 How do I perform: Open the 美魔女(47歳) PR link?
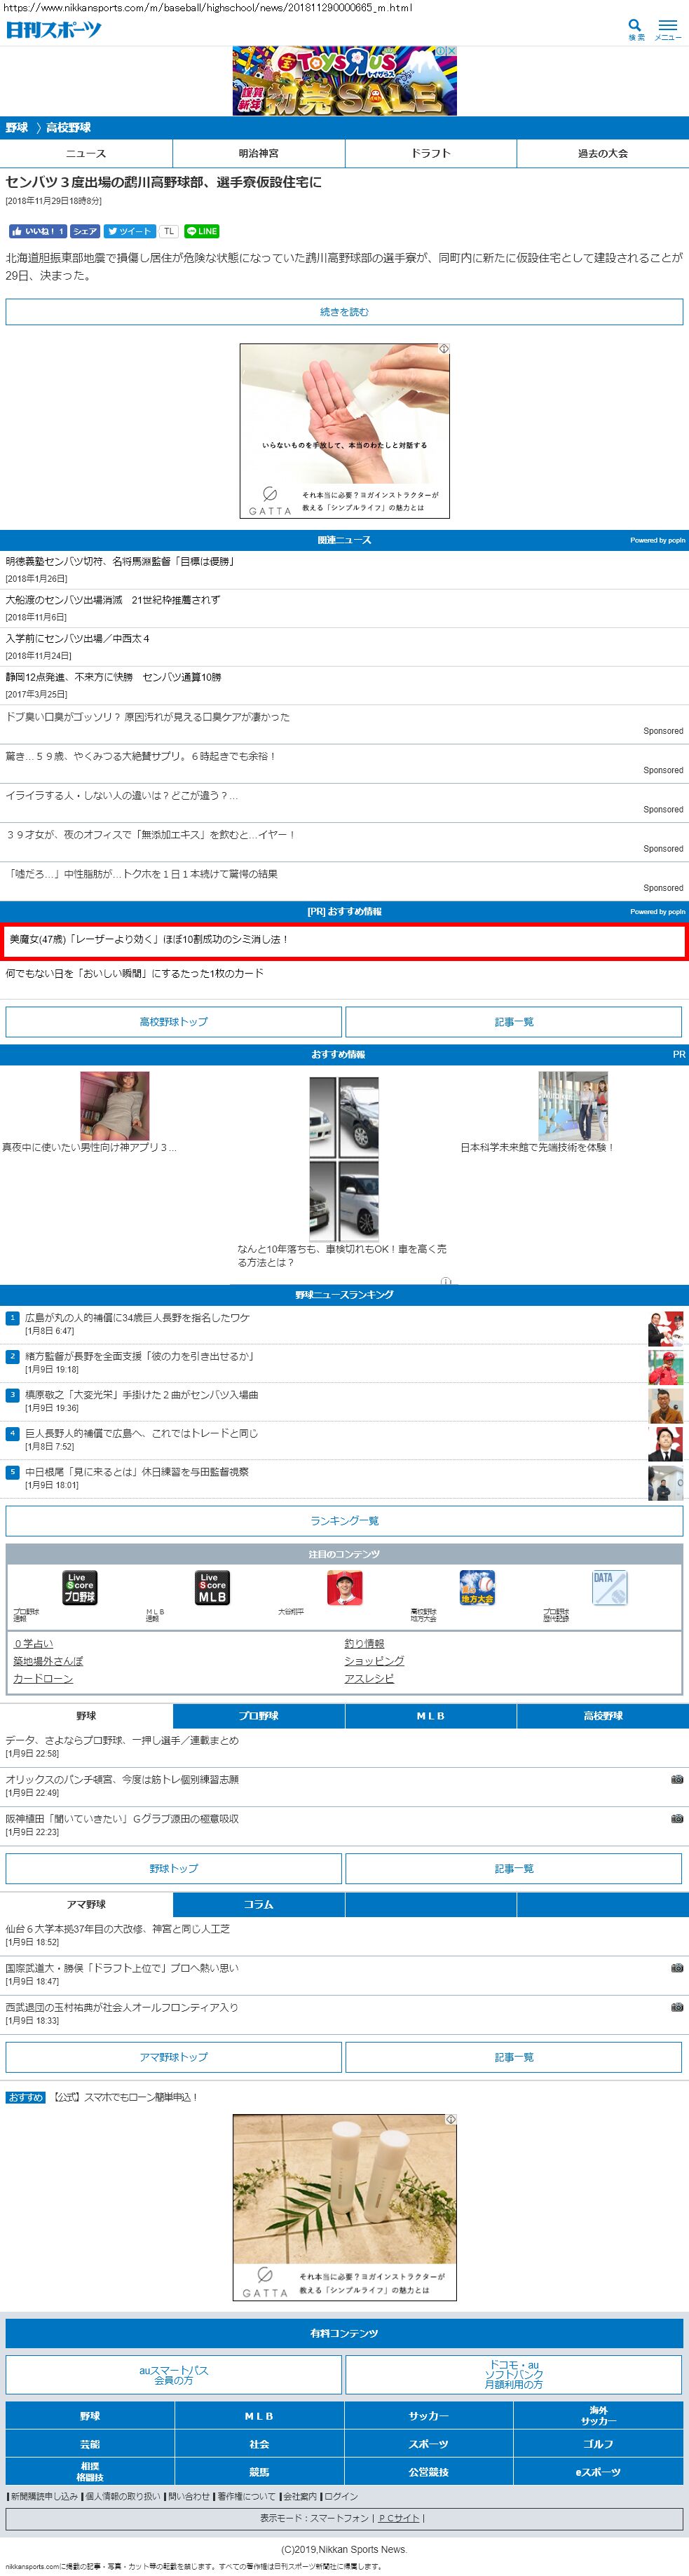tap(344, 940)
